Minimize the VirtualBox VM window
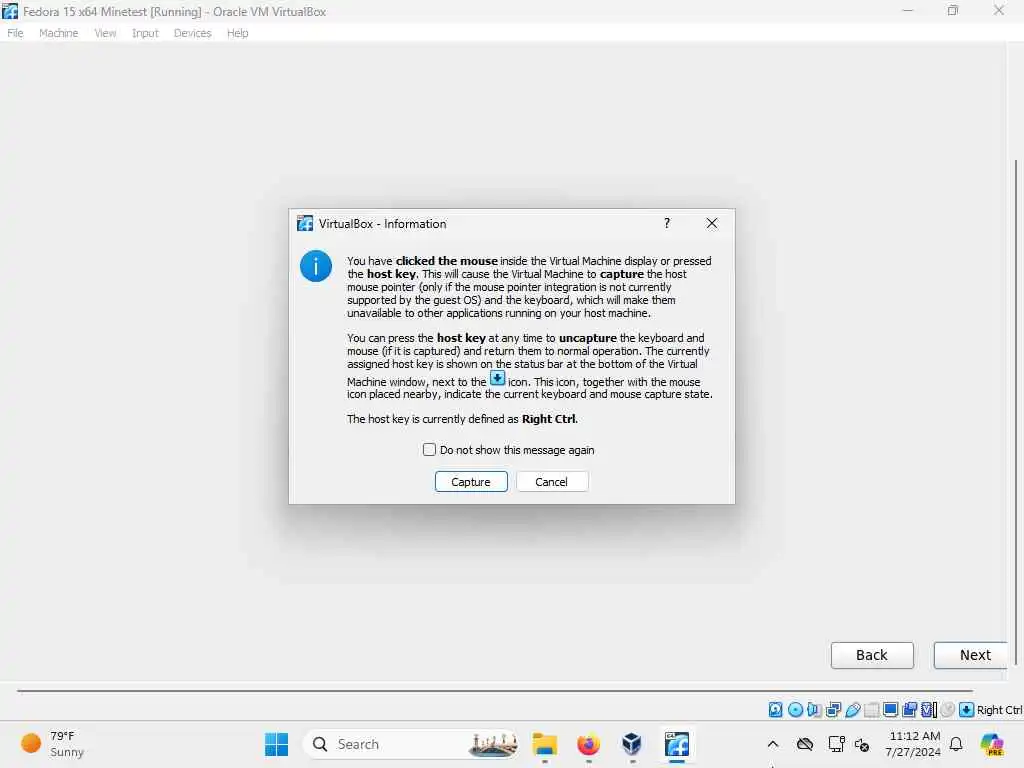The height and width of the screenshot is (768, 1024). pyautogui.click(x=908, y=10)
